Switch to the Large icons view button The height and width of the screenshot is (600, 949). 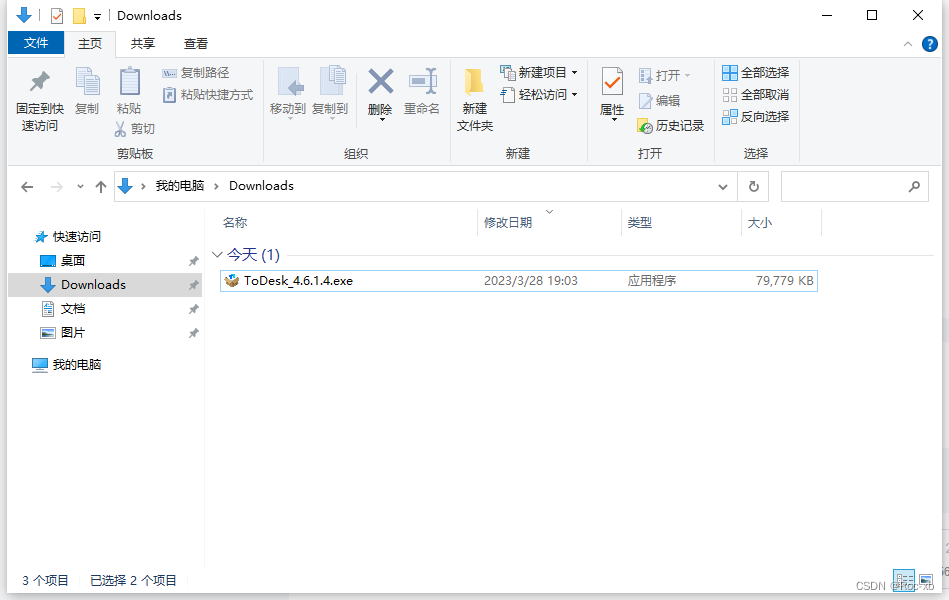(x=925, y=579)
